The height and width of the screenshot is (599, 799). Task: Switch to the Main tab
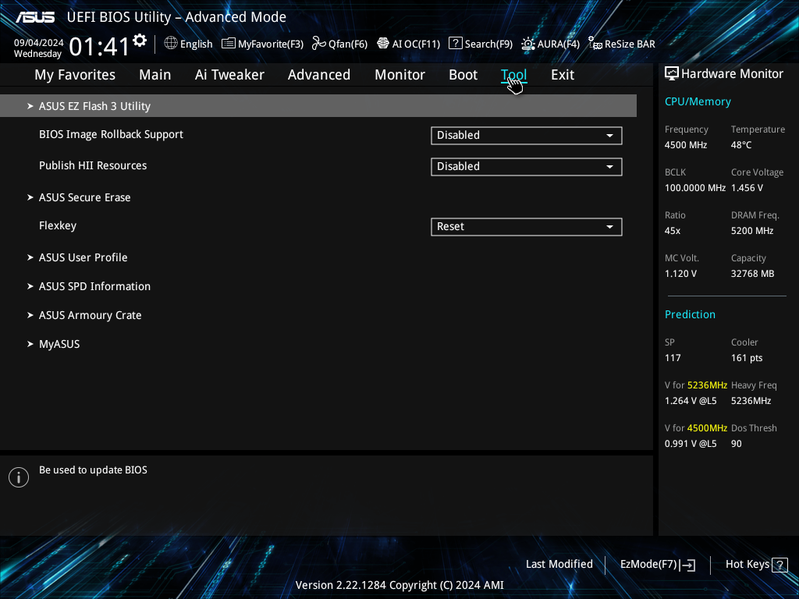click(155, 75)
